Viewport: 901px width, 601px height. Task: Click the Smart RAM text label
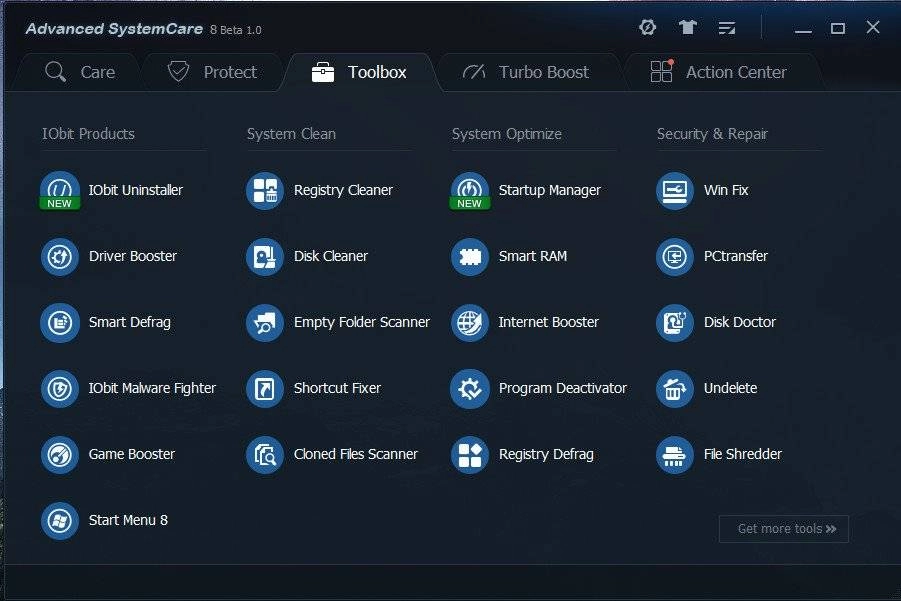(533, 256)
